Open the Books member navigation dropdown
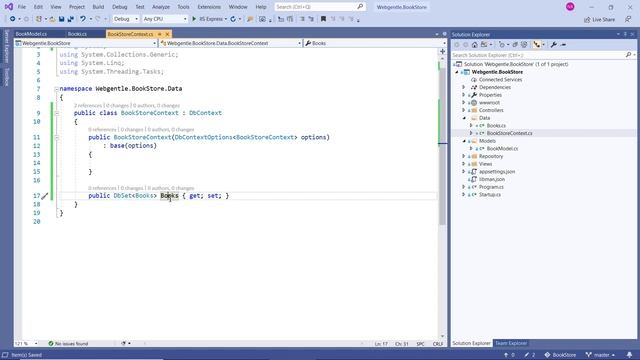This screenshot has width=640, height=360. coord(375,43)
